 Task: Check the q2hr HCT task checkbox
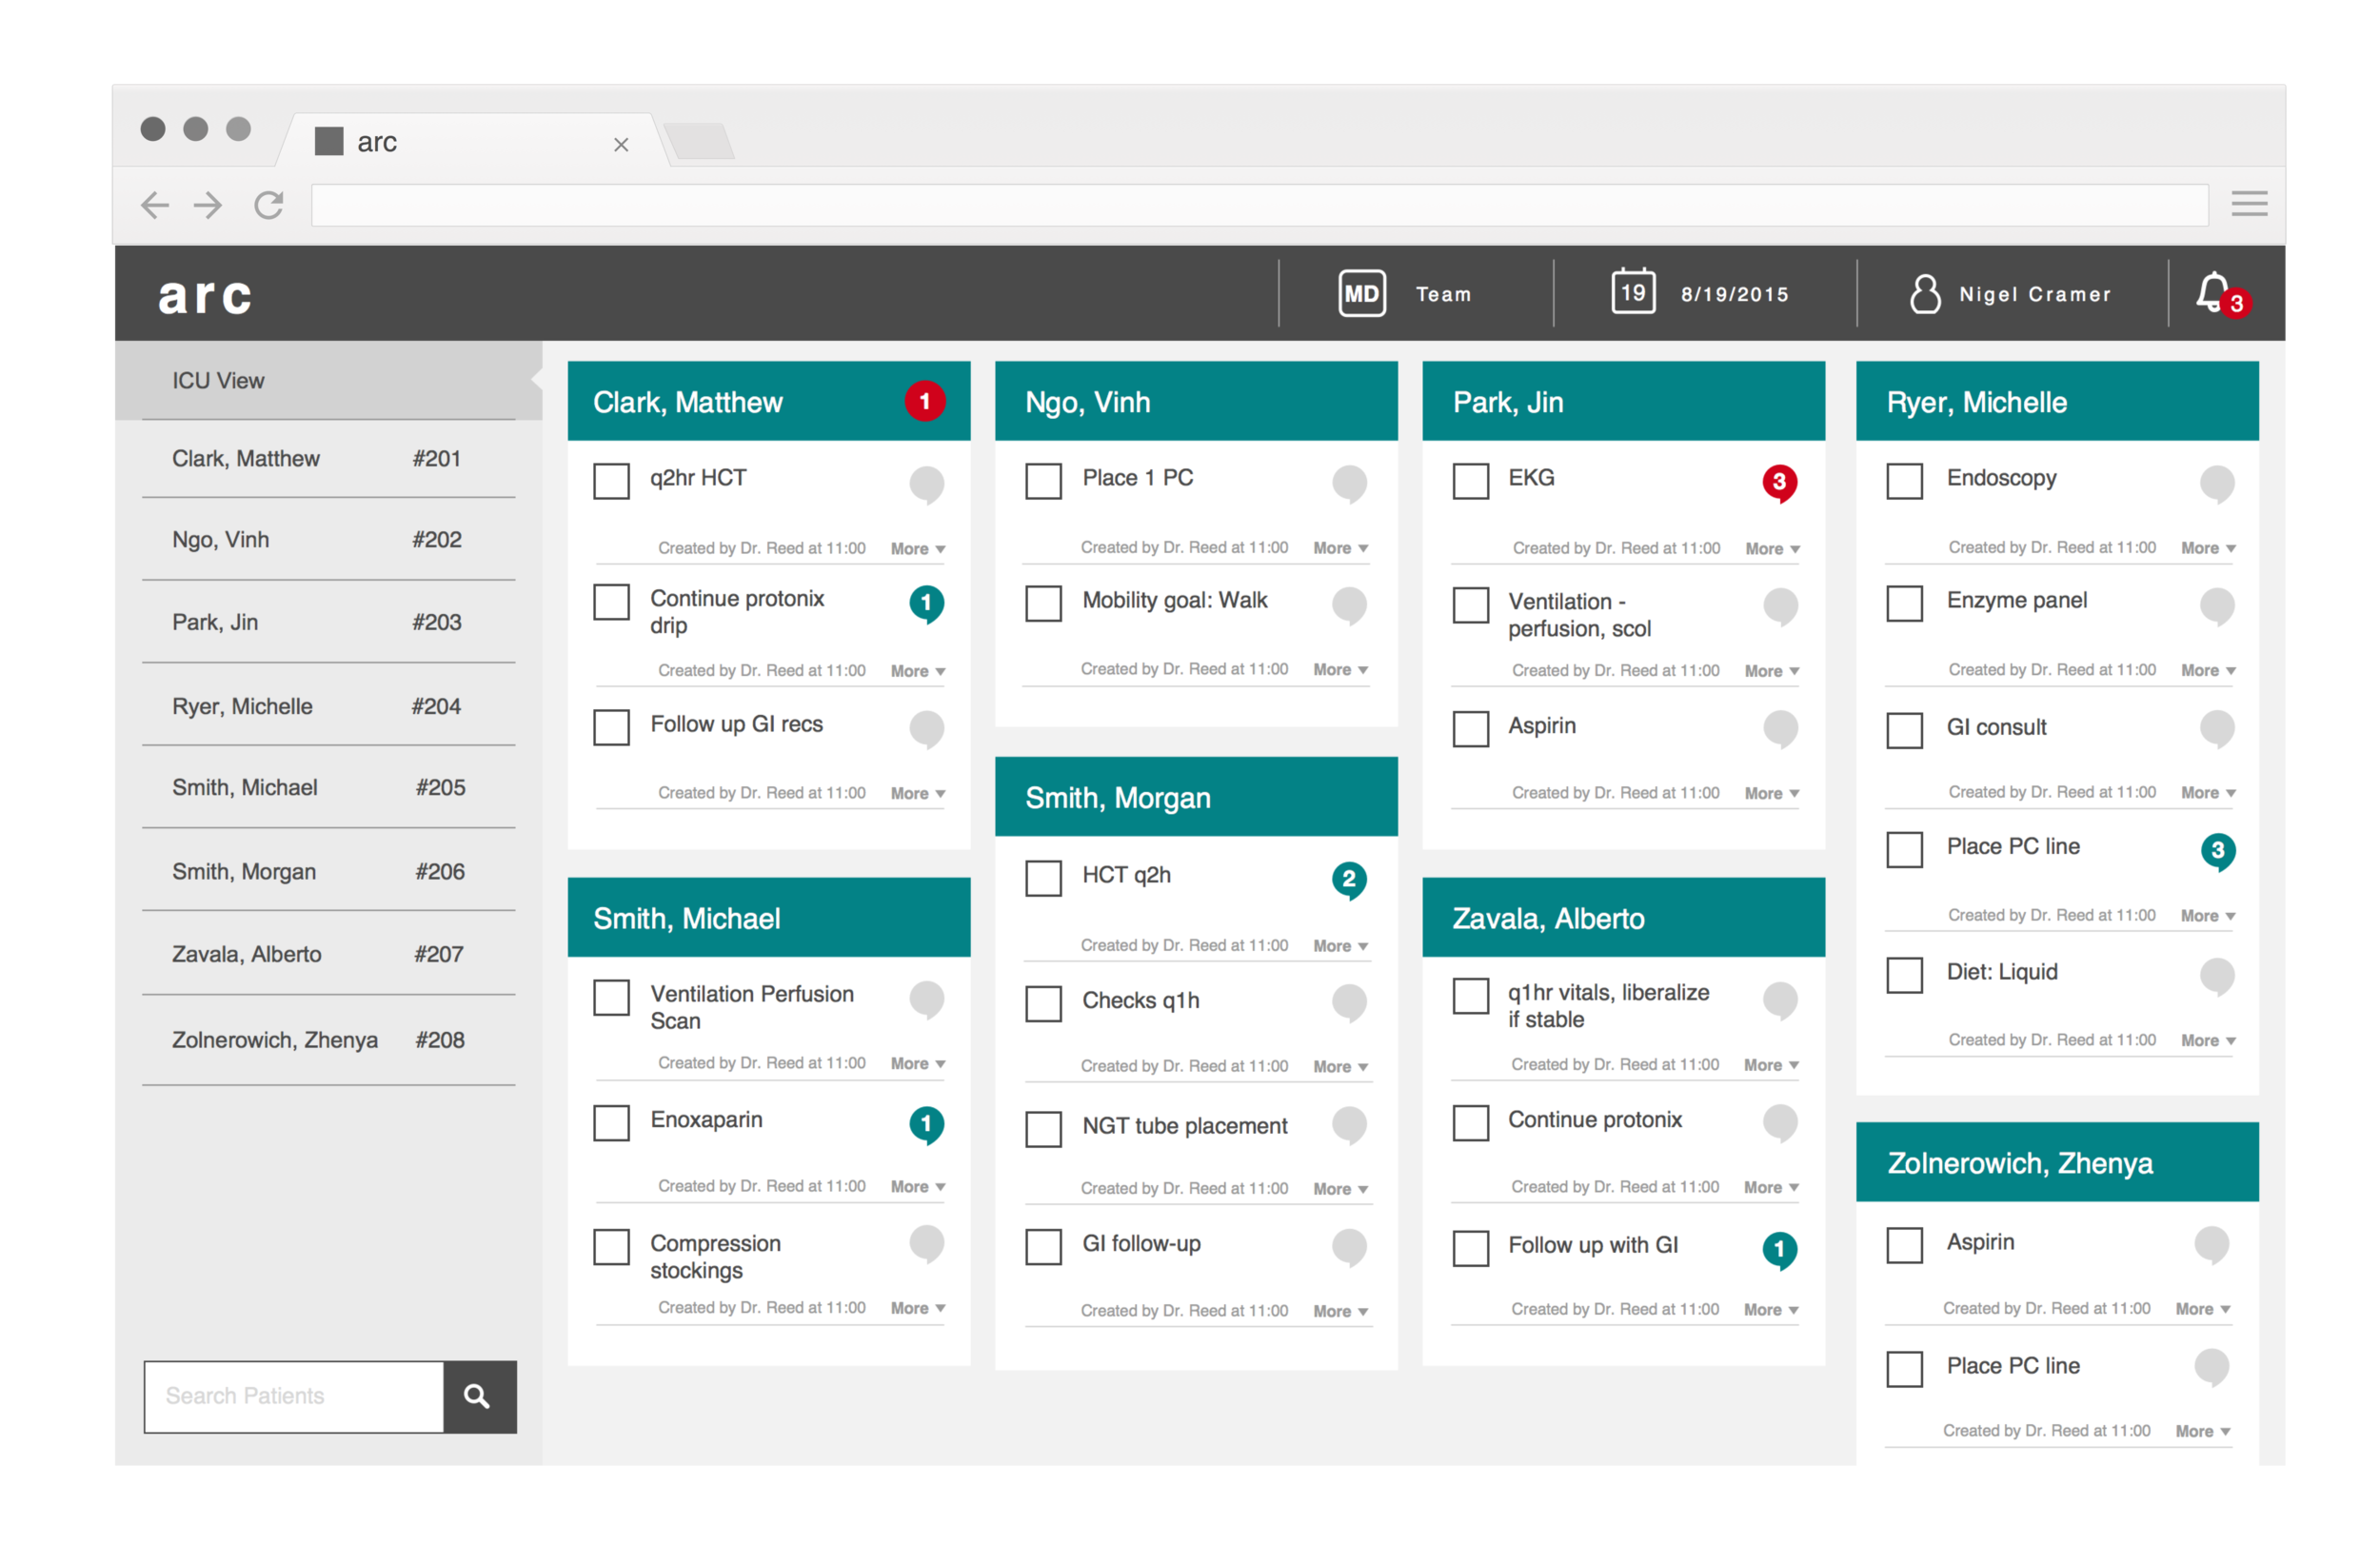(611, 481)
